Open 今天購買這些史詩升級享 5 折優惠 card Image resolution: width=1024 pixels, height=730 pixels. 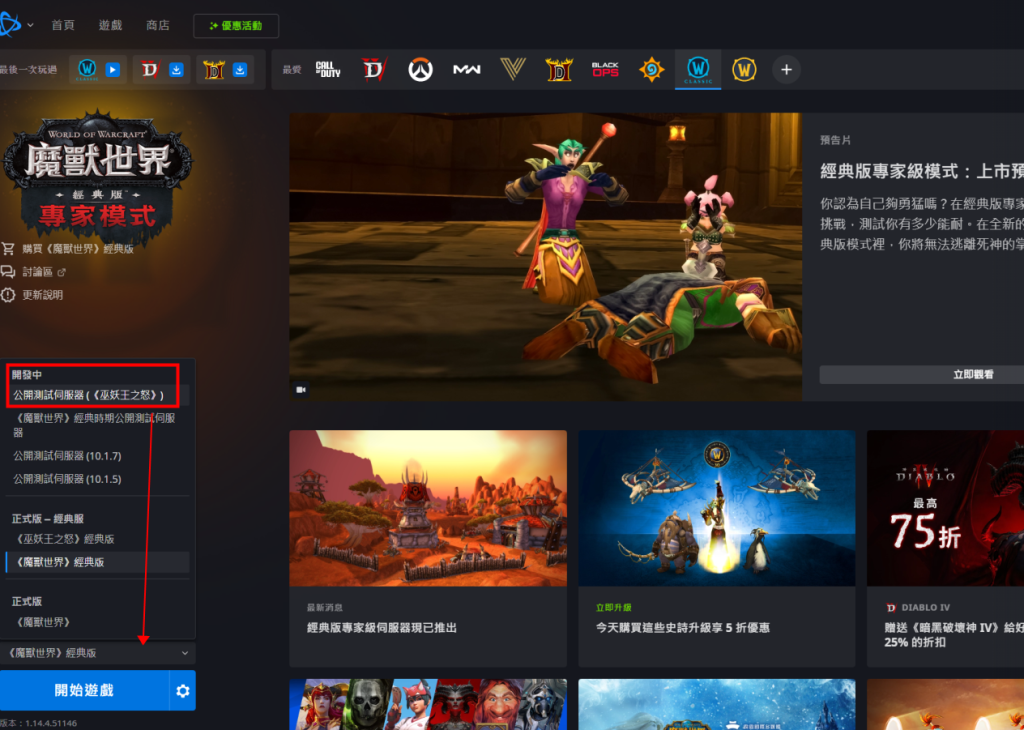pyautogui.click(x=717, y=548)
